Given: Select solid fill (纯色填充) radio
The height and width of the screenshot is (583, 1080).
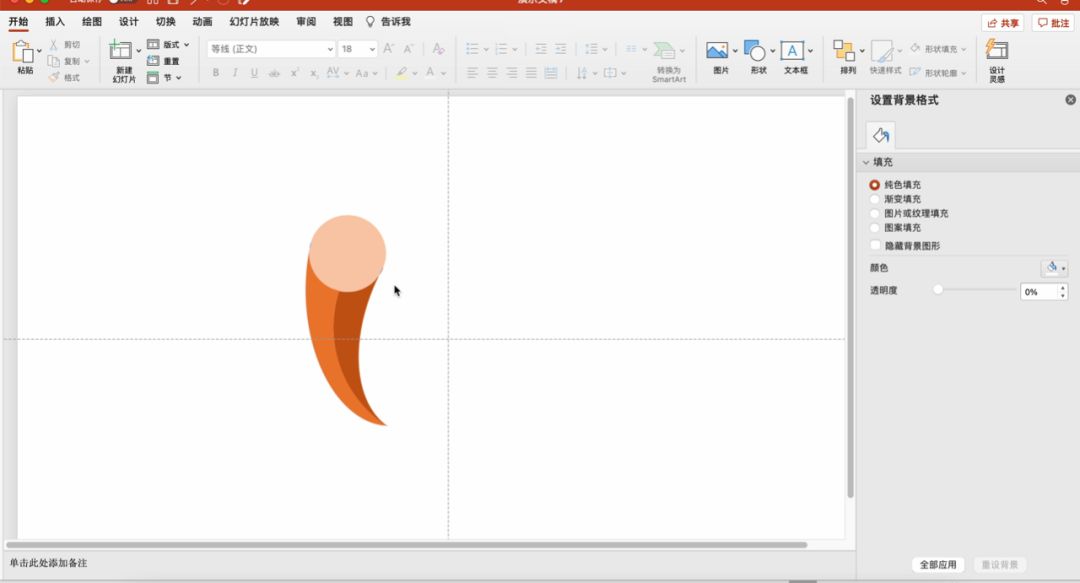Looking at the screenshot, I should 875,185.
